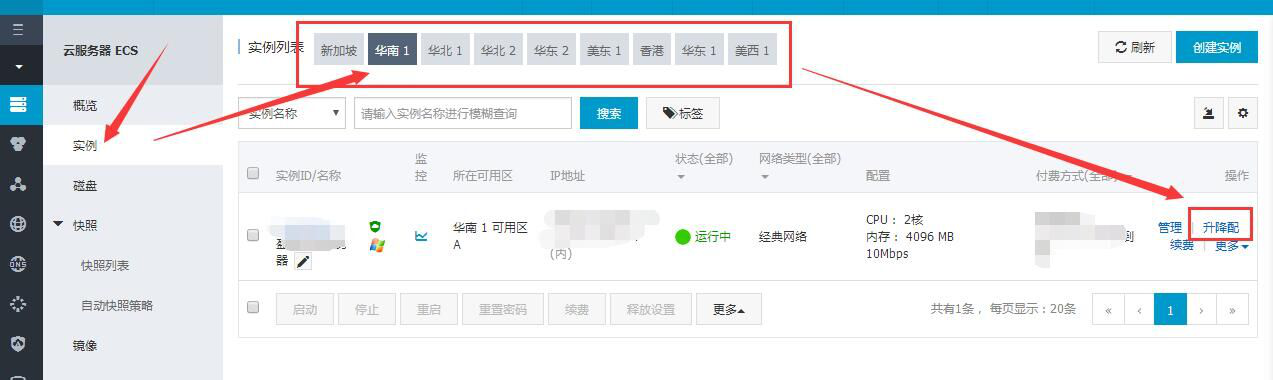This screenshot has width=1273, height=380.
Task: Open 快照列表 submenu item
Action: point(105,265)
